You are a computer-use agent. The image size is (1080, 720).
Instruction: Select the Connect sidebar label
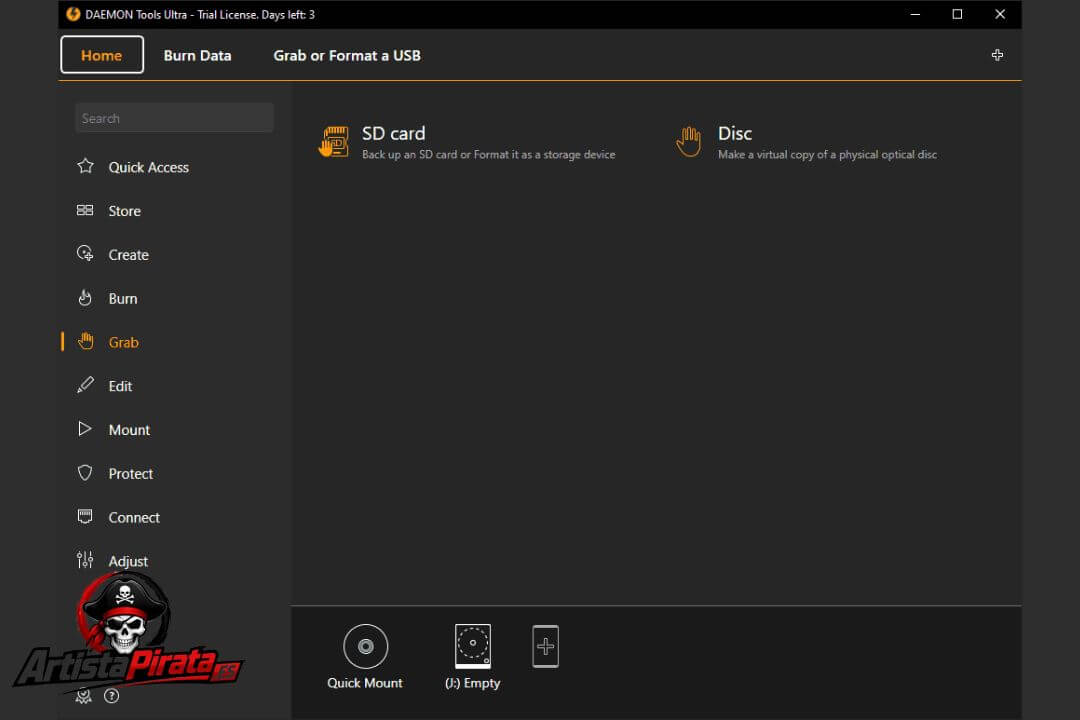[x=134, y=517]
